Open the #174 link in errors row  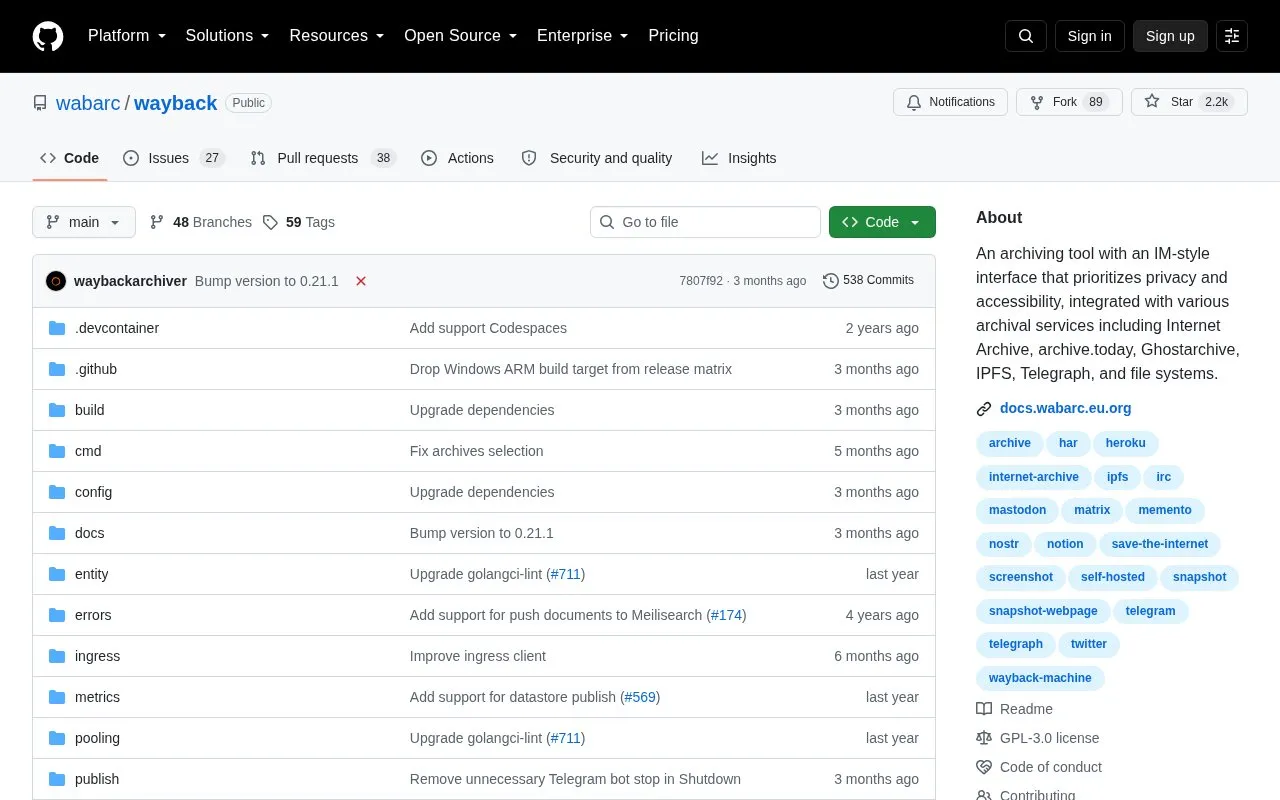click(x=726, y=615)
